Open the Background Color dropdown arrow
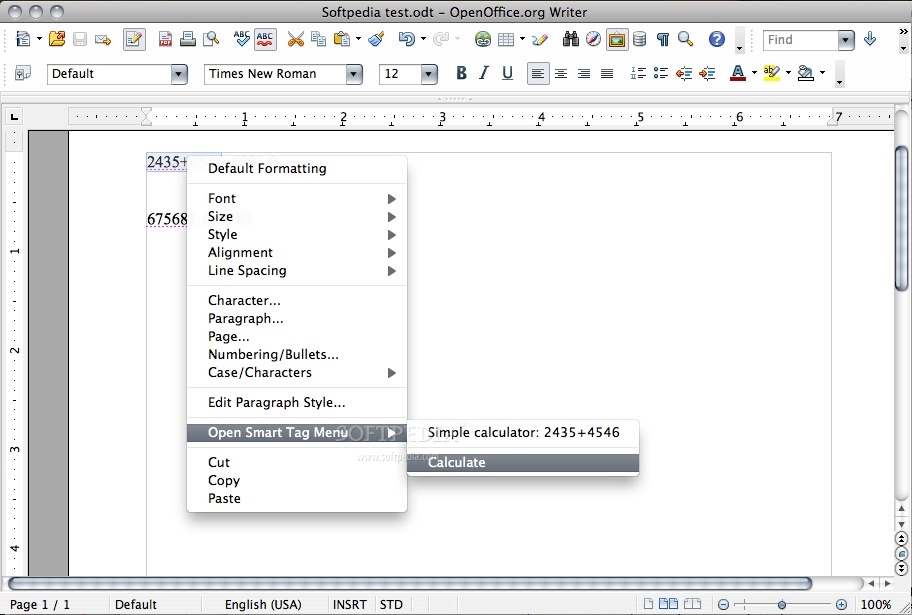912x615 pixels. (822, 73)
